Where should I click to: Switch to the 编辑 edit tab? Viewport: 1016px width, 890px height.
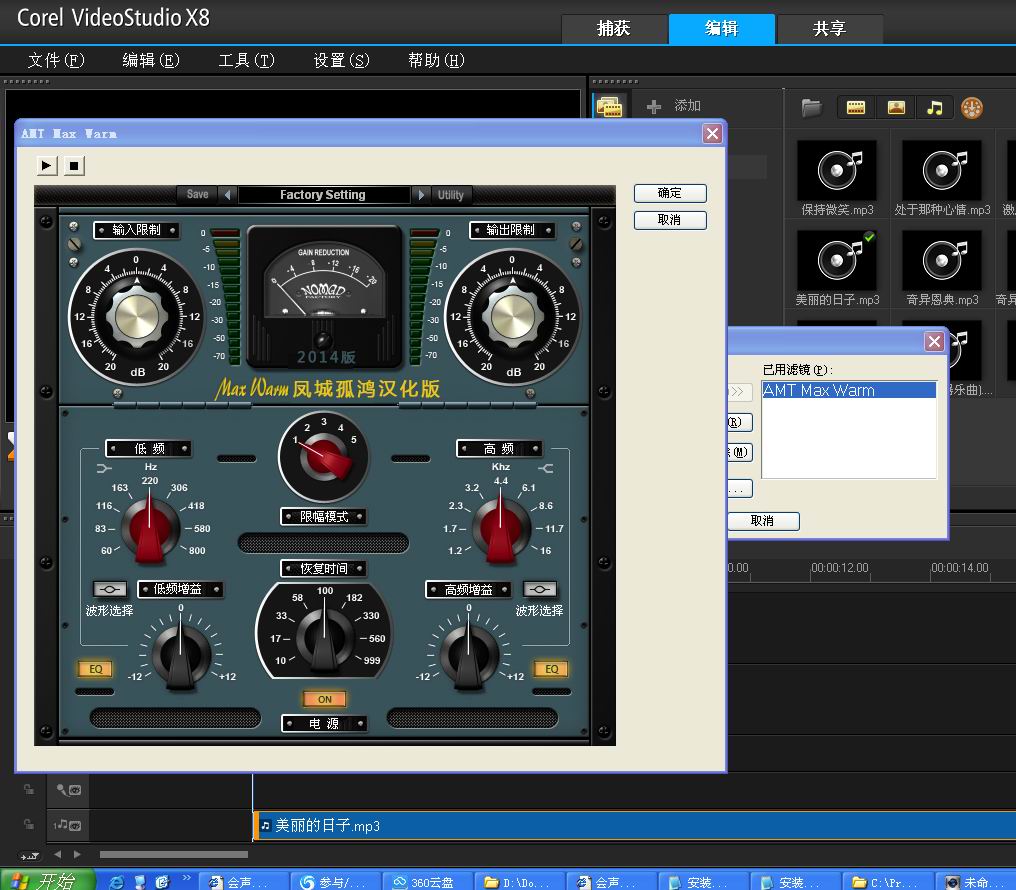(x=722, y=29)
